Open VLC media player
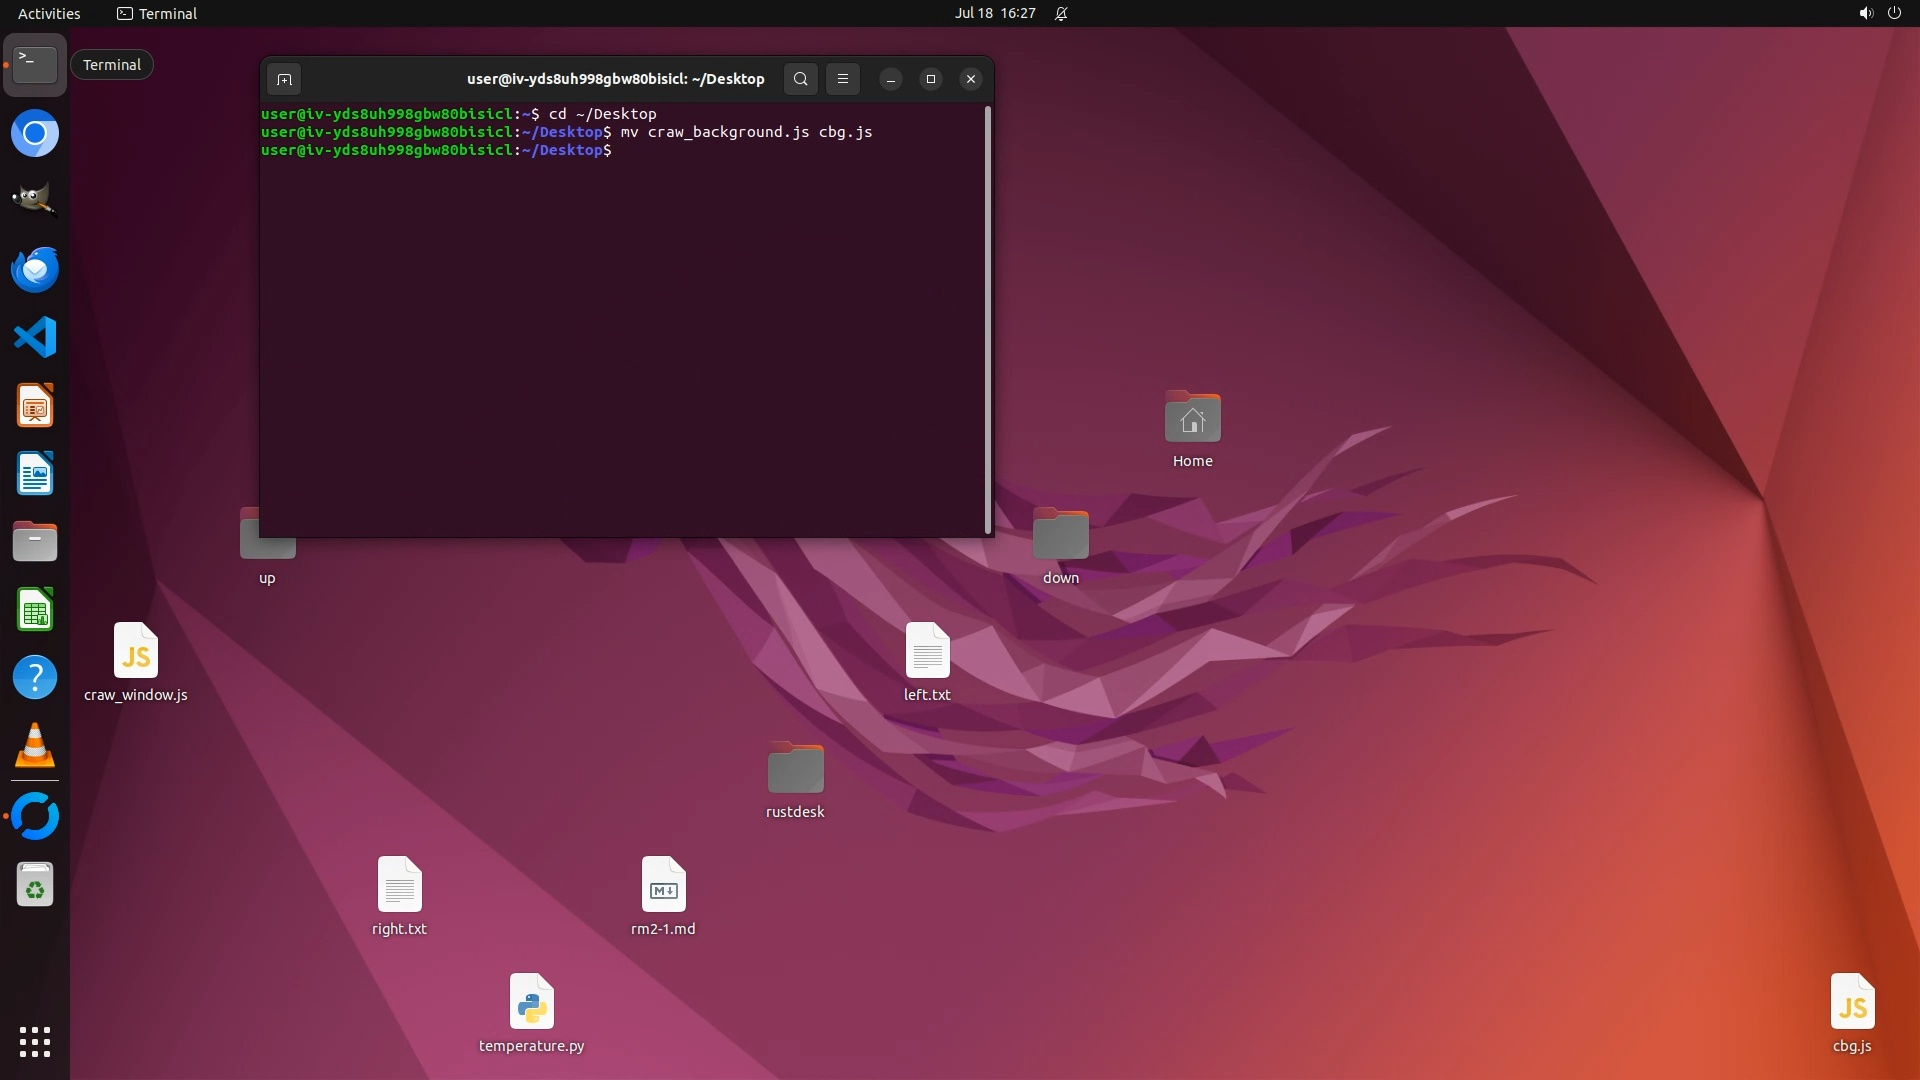Viewport: 1920px width, 1080px height. pos(35,746)
